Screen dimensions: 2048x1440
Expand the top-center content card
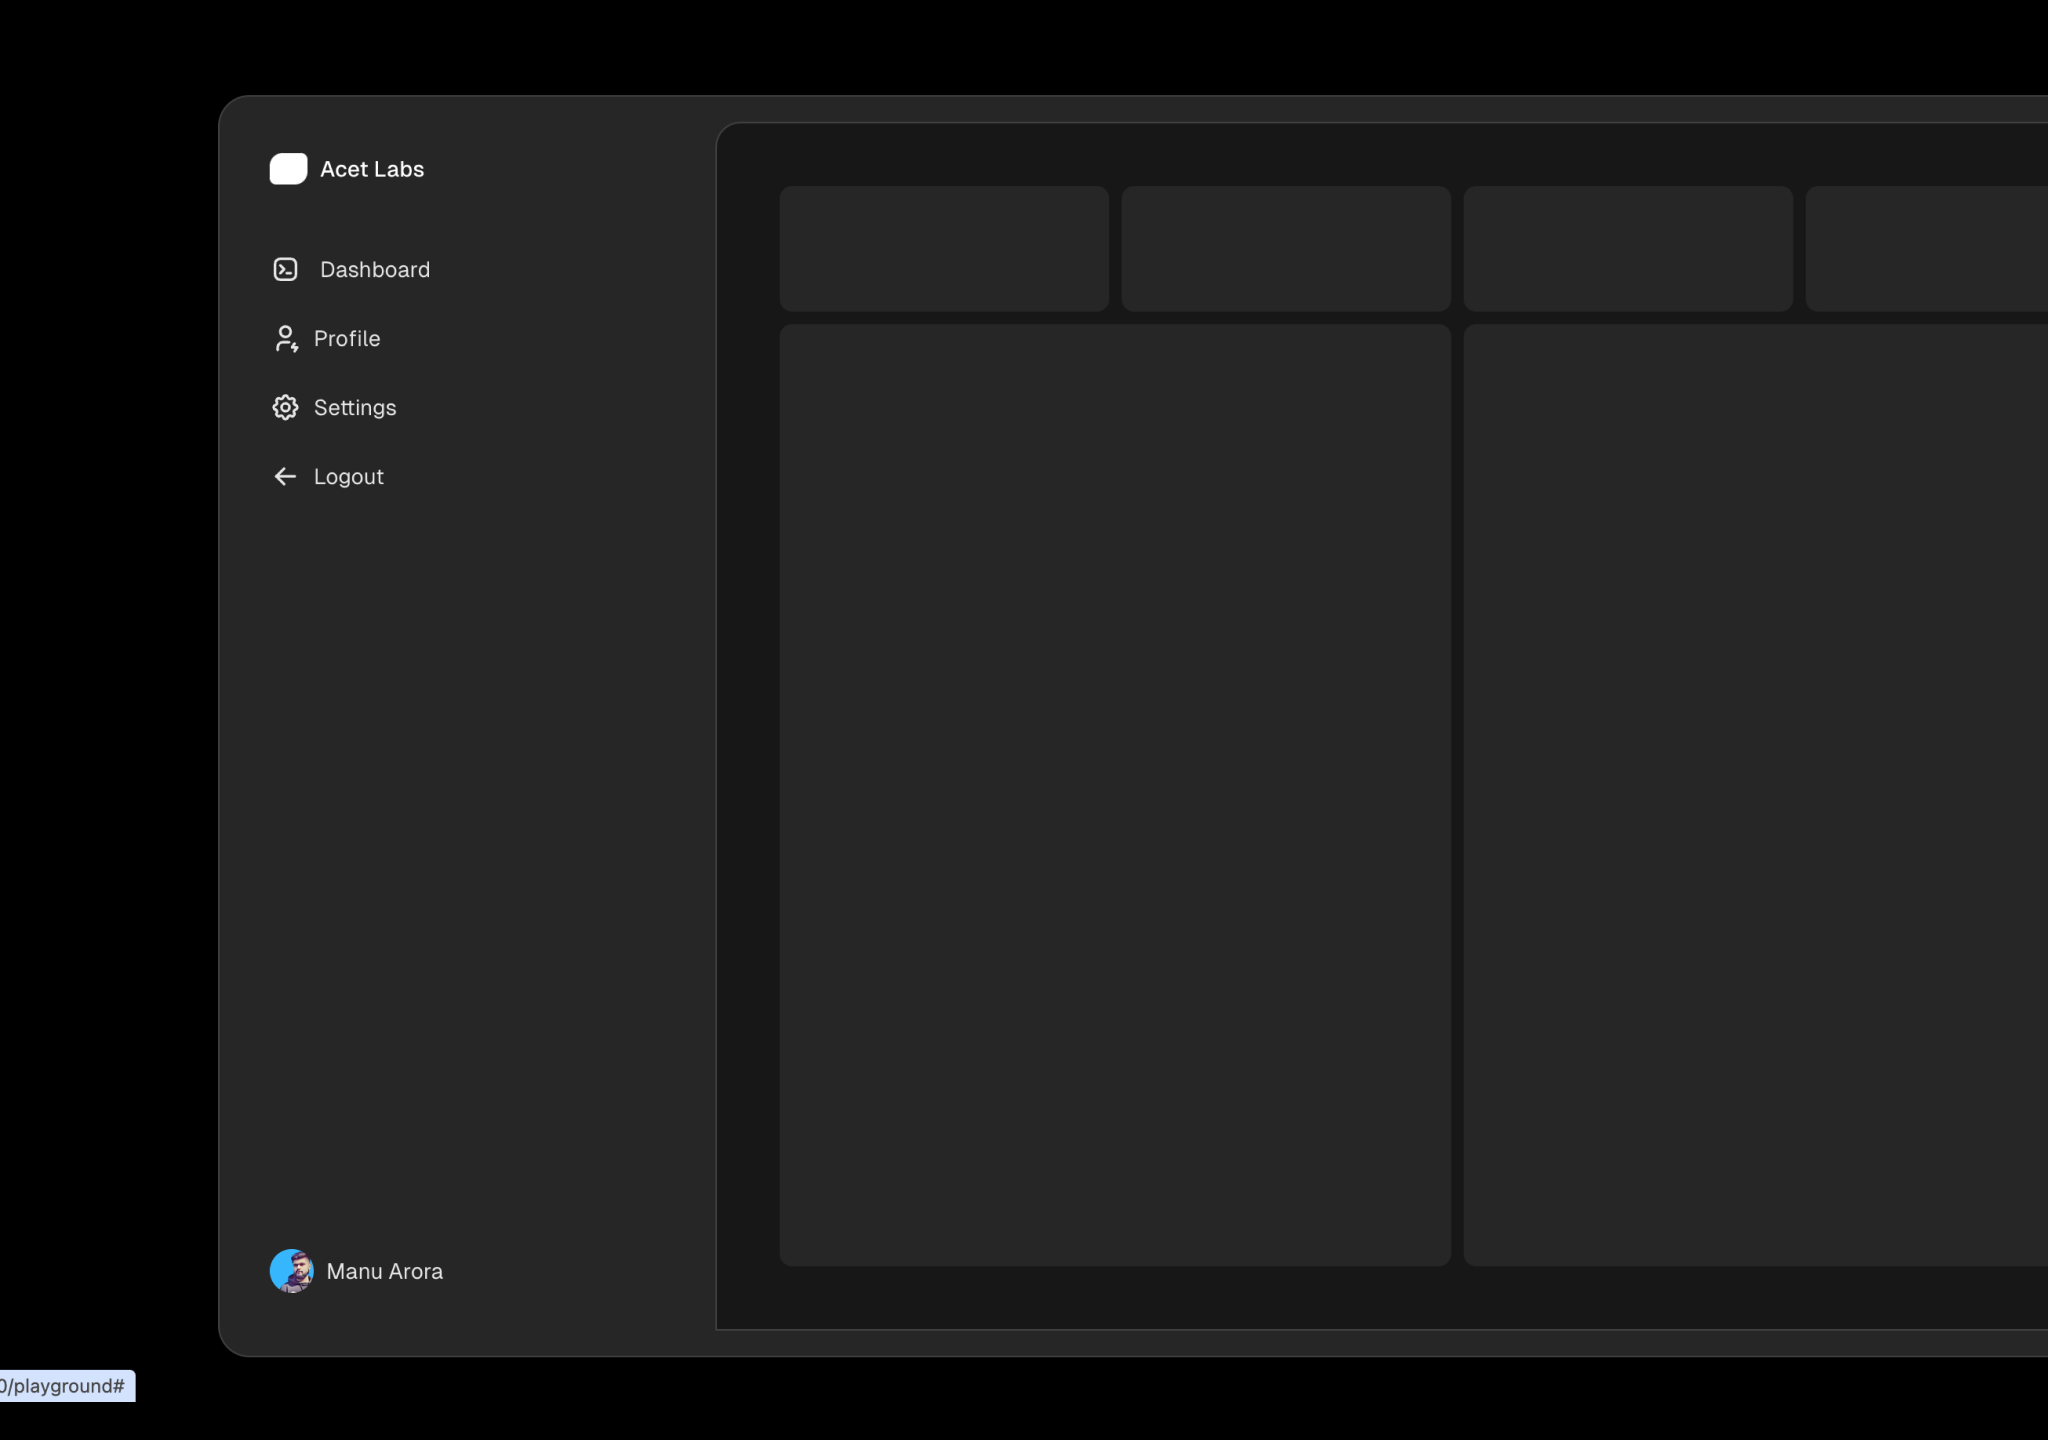(x=1284, y=245)
